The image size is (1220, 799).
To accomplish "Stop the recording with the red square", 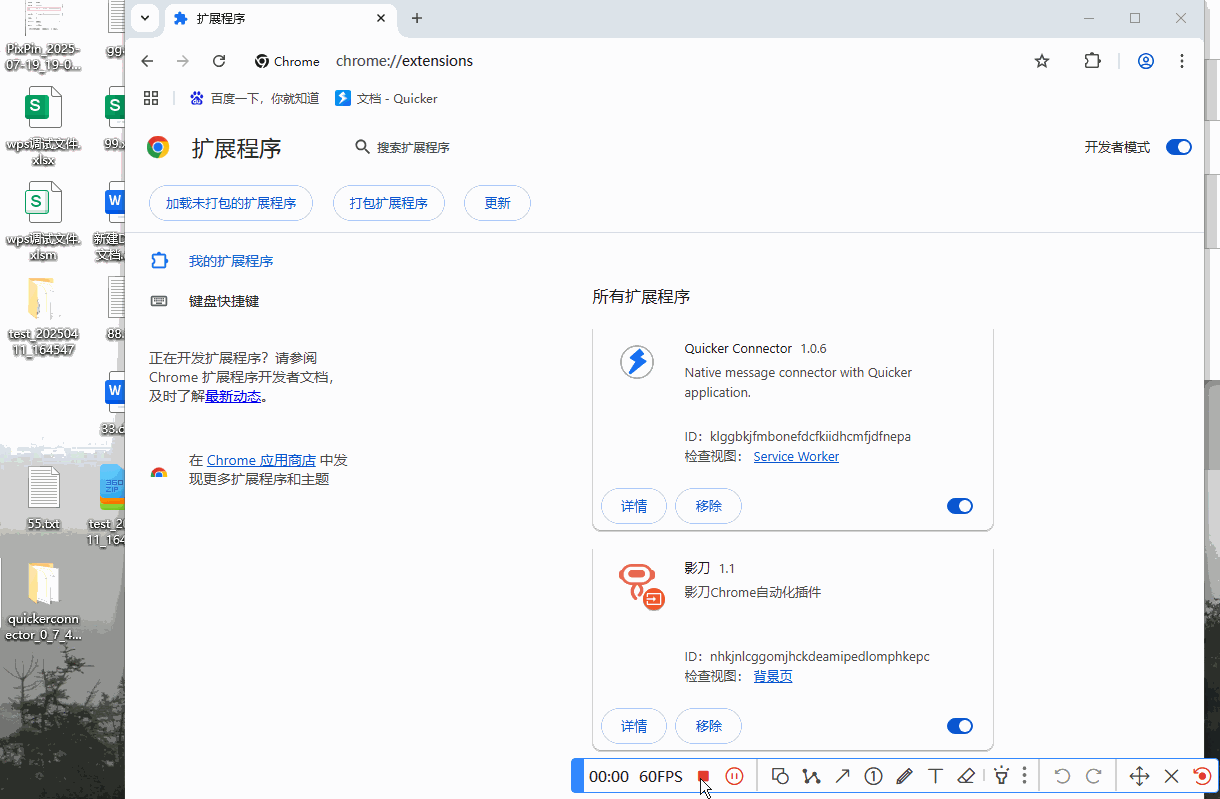I will (x=704, y=776).
